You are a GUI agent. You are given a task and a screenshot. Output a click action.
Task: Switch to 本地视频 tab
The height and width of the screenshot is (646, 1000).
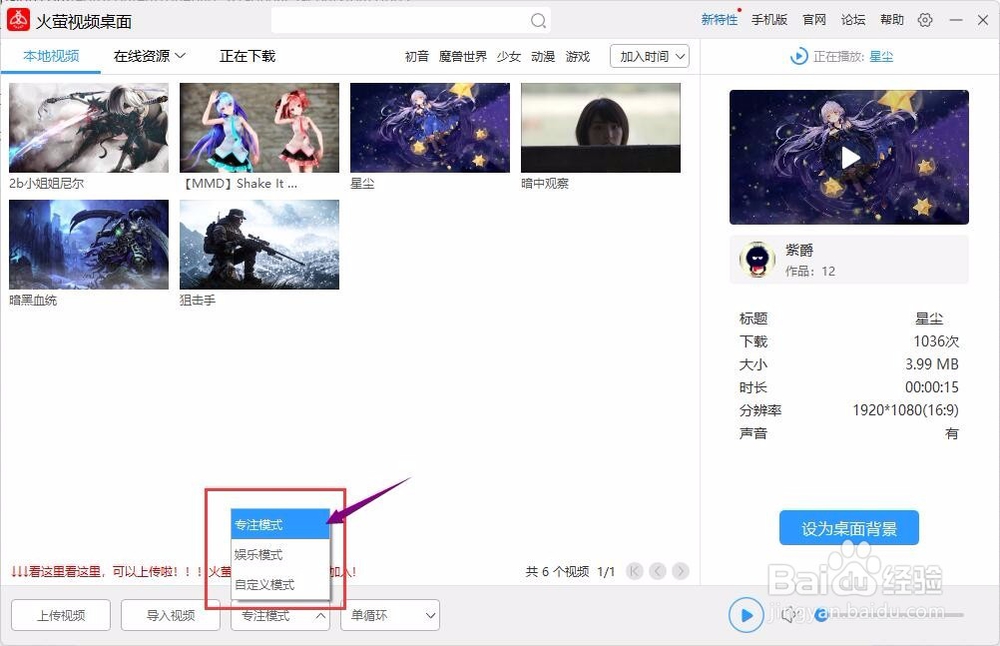(51, 56)
